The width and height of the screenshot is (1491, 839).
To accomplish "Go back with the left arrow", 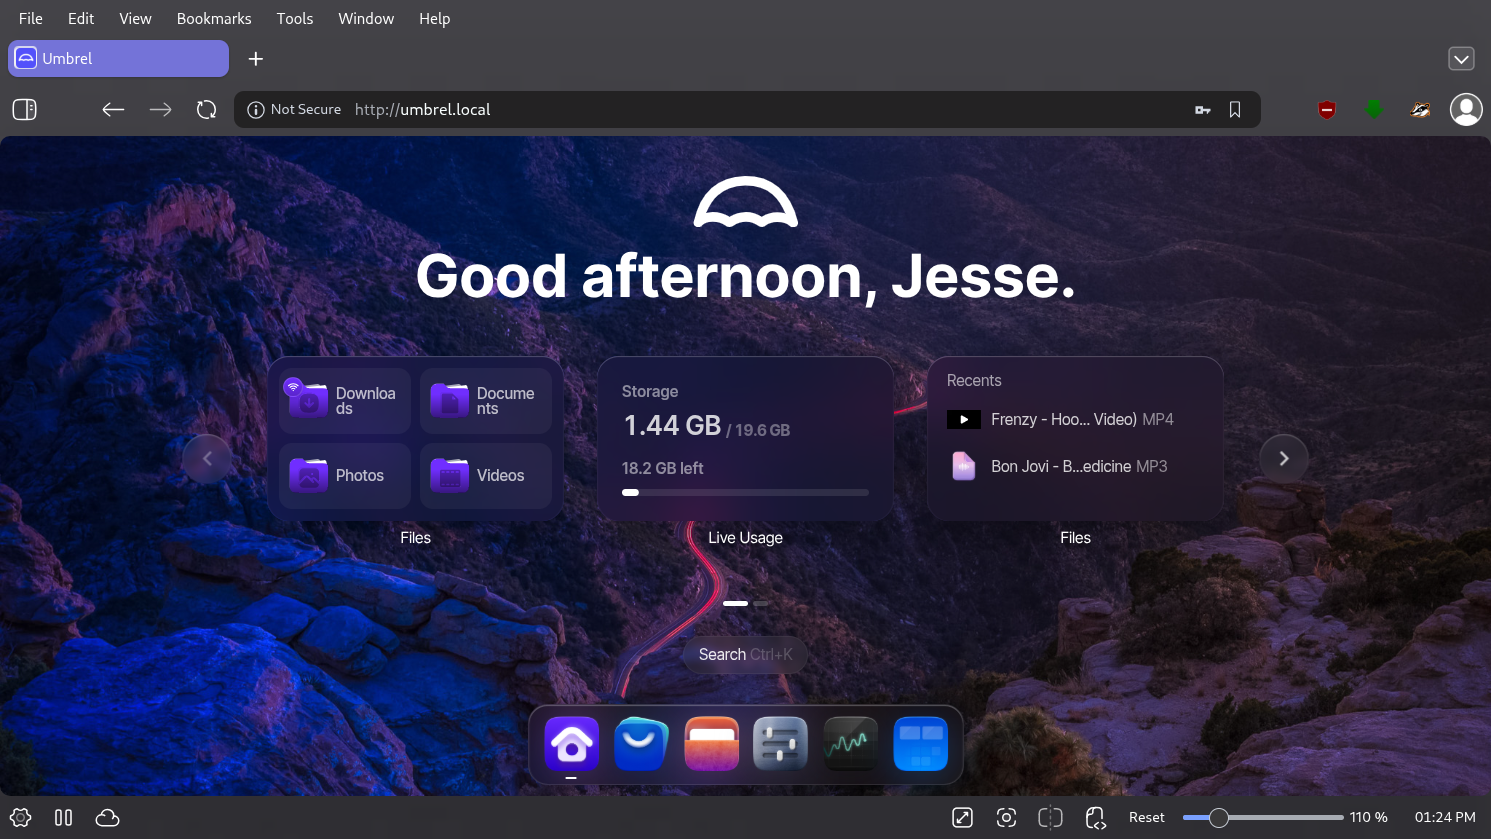I will pyautogui.click(x=113, y=109).
